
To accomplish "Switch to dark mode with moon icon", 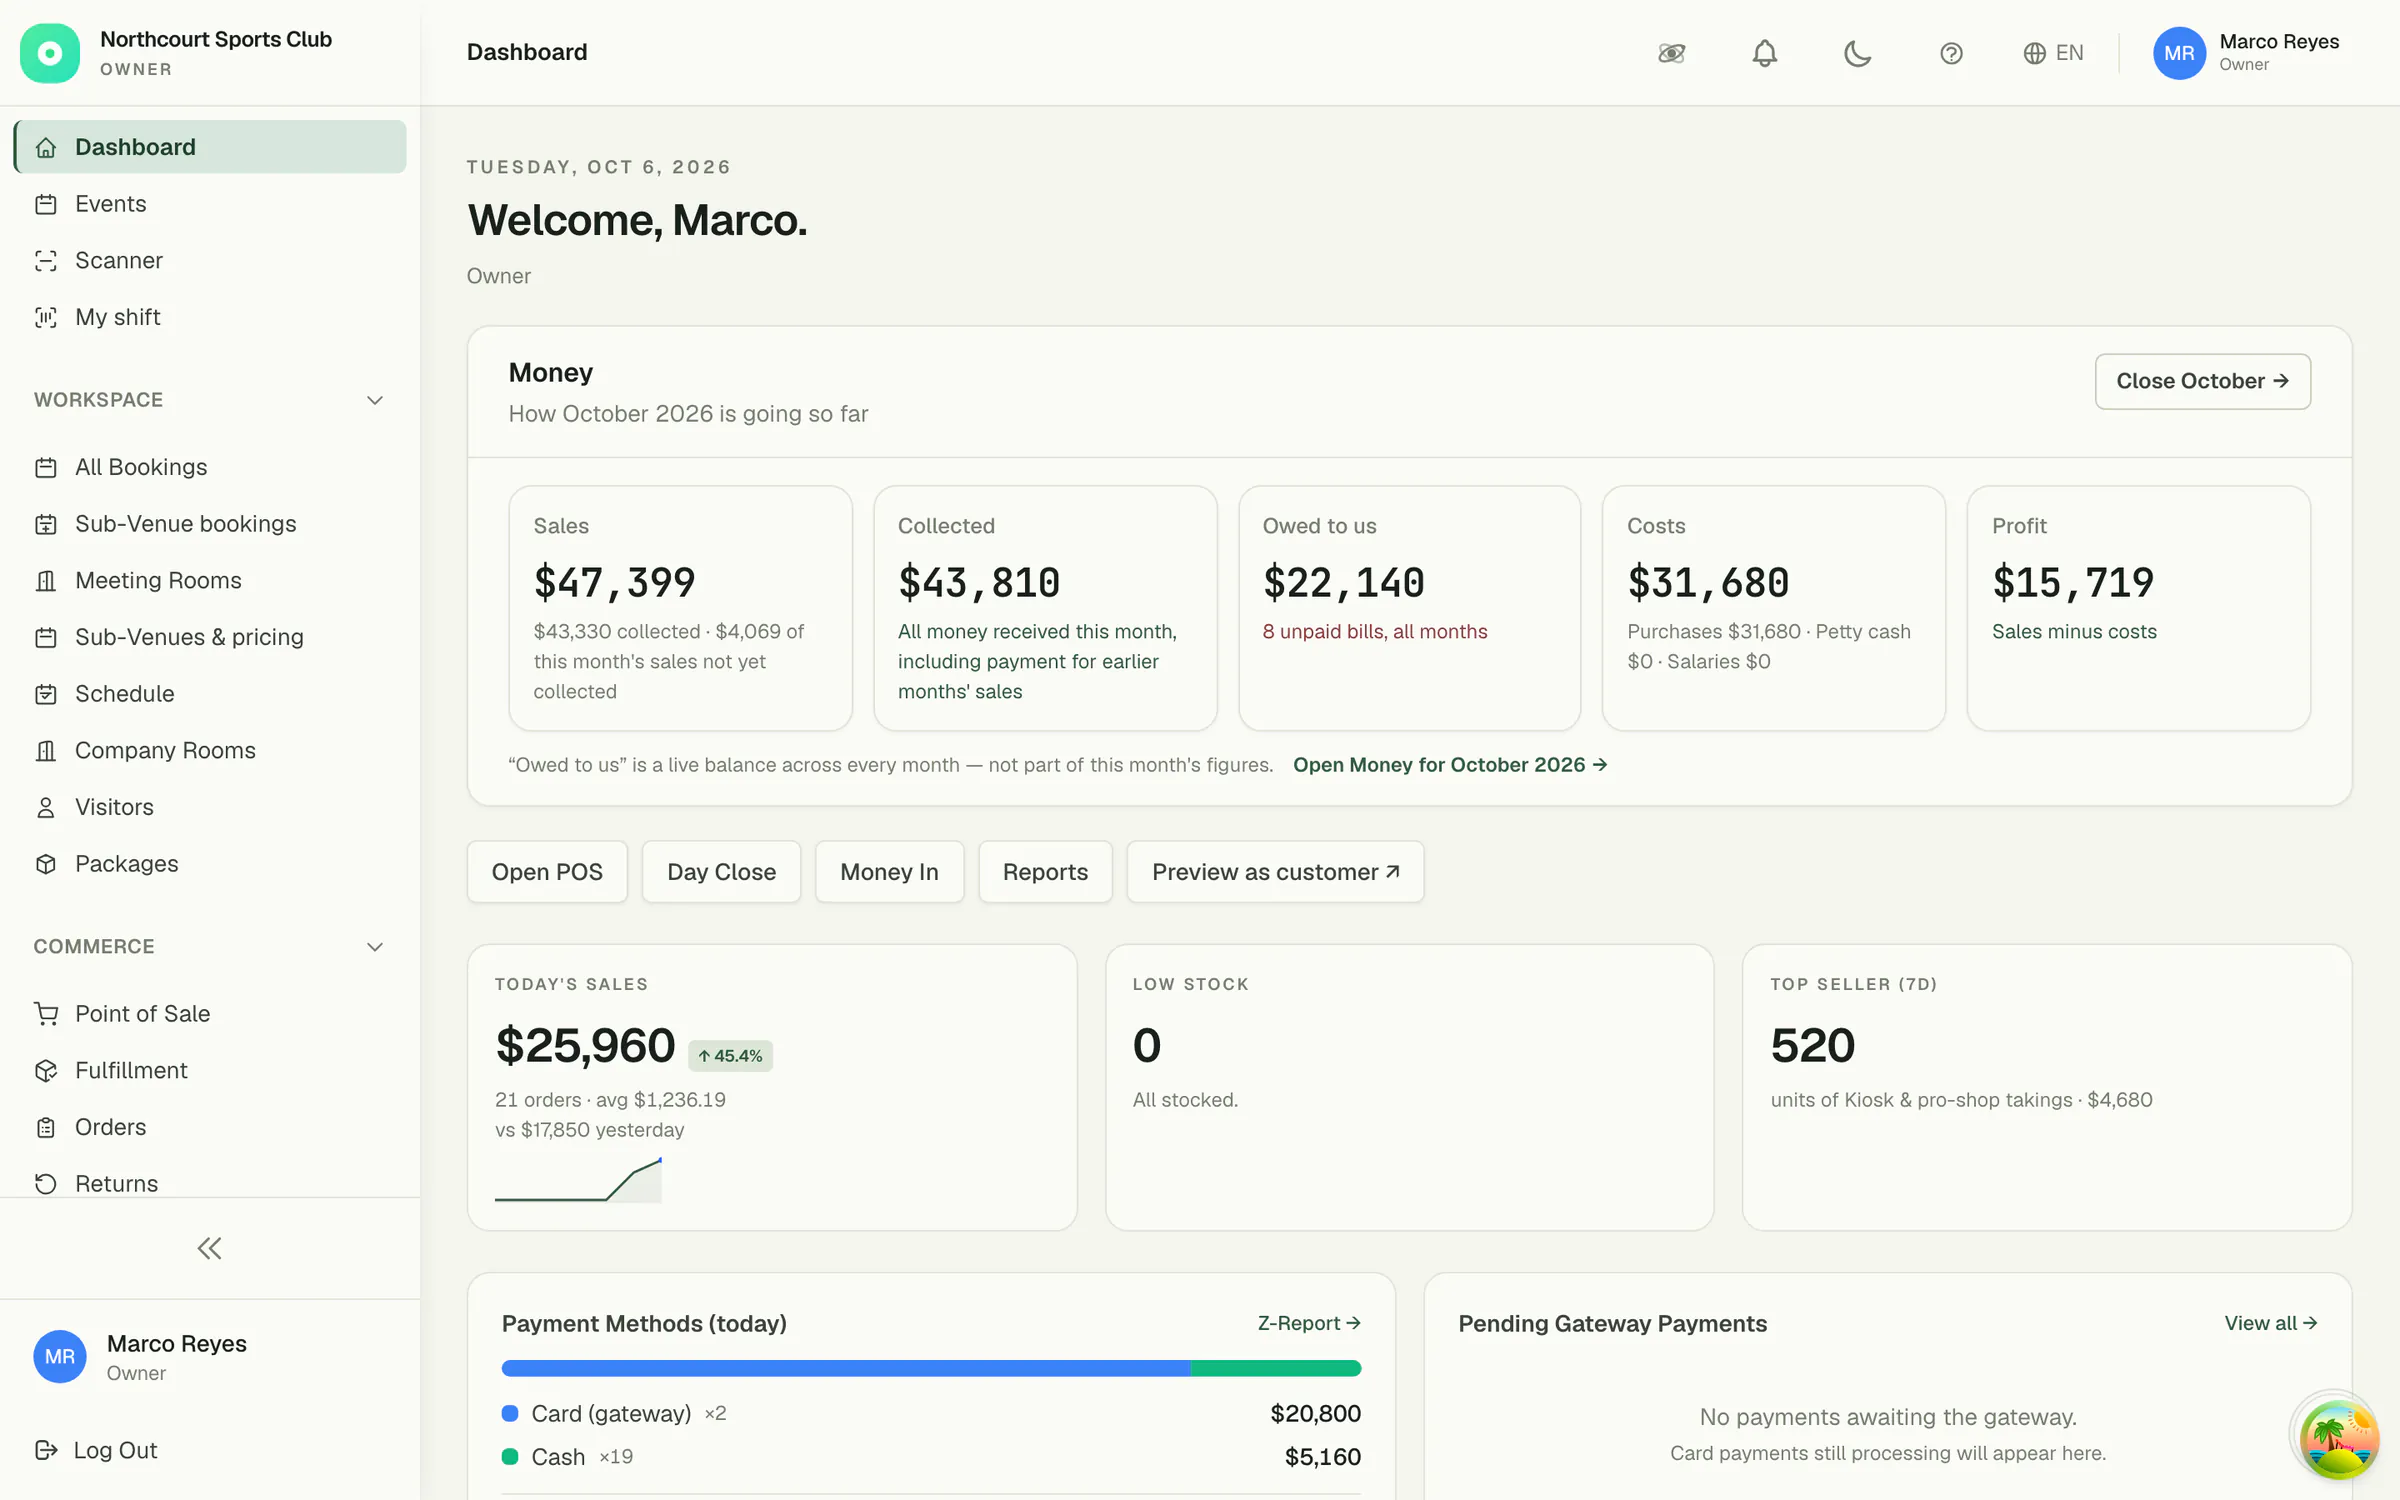I will [1858, 53].
